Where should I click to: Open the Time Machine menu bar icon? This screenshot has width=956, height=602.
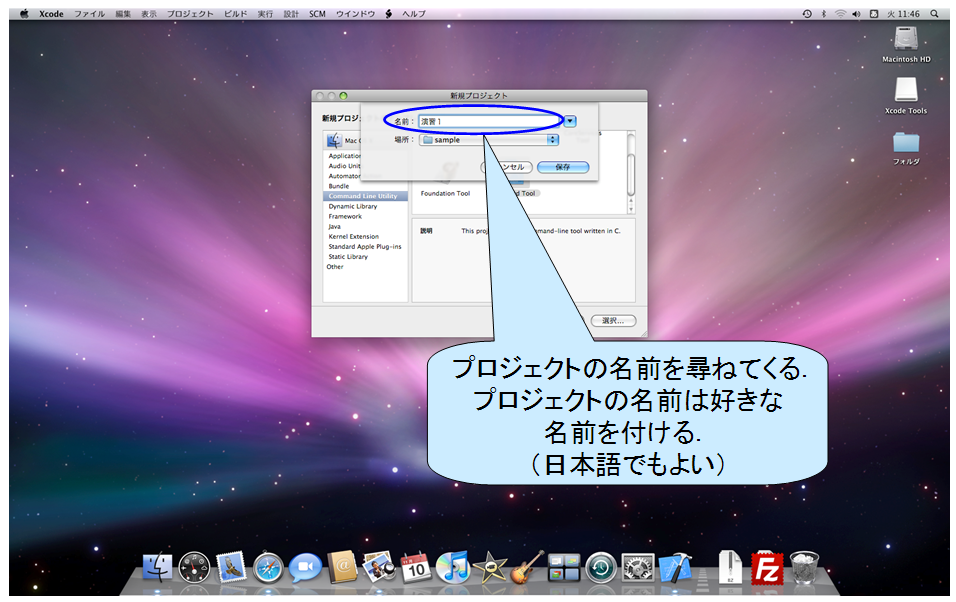coord(807,13)
